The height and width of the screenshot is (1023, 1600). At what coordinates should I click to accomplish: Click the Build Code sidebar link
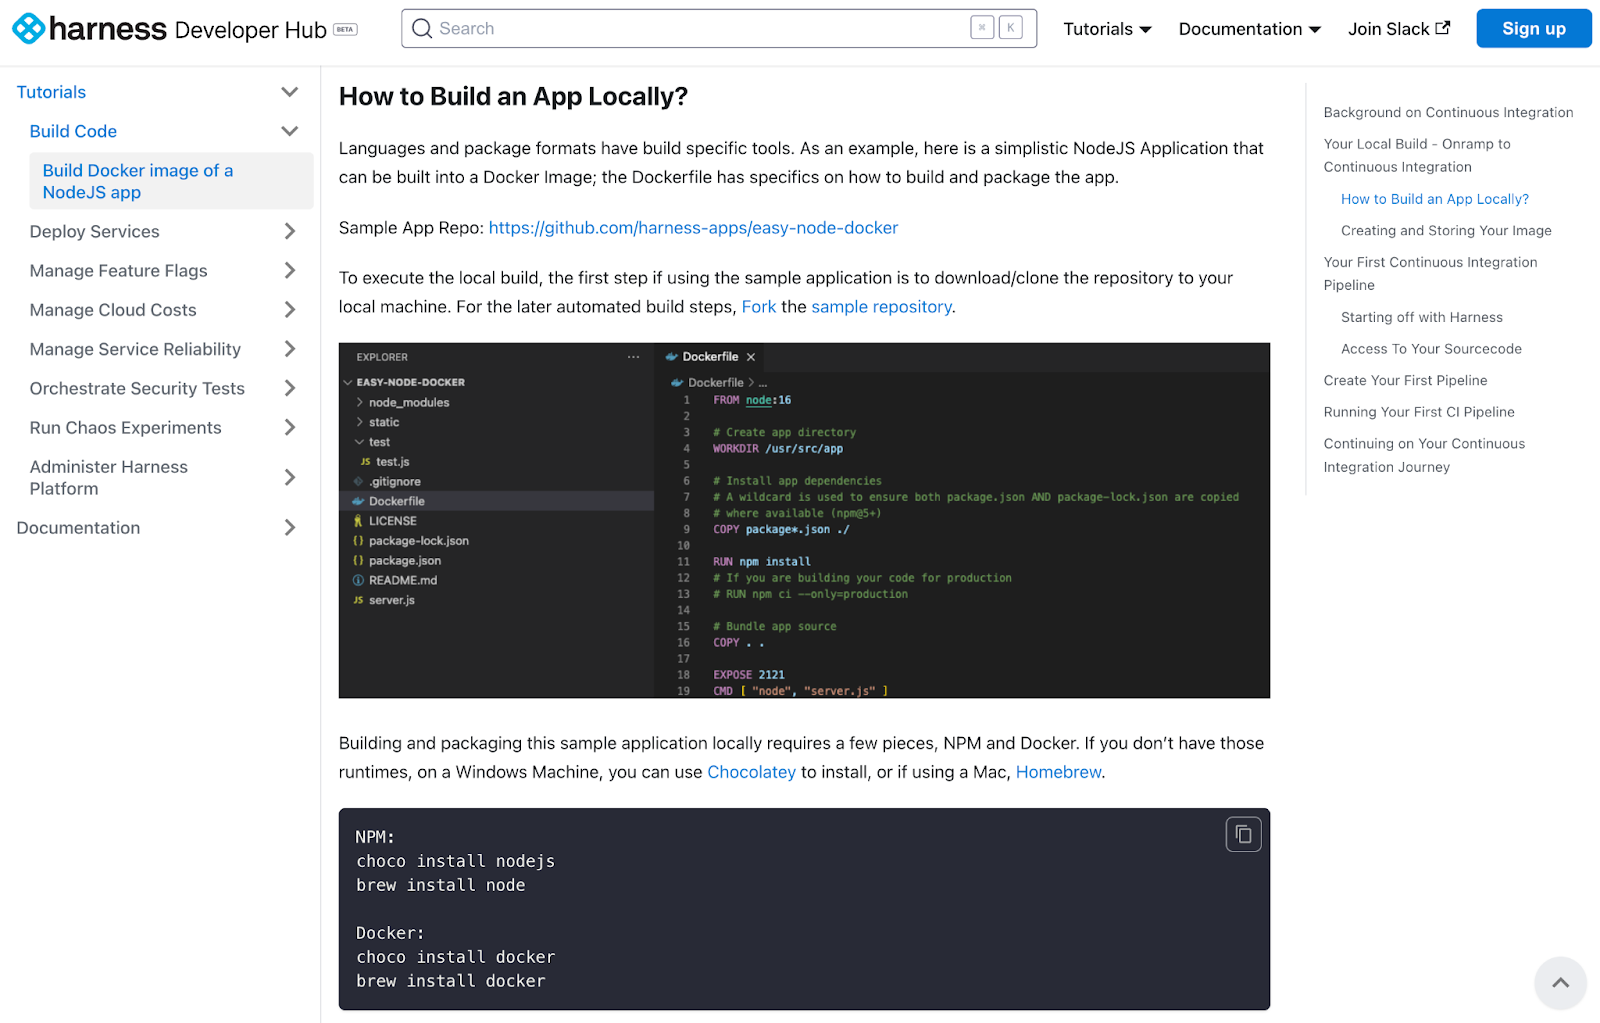coord(73,131)
